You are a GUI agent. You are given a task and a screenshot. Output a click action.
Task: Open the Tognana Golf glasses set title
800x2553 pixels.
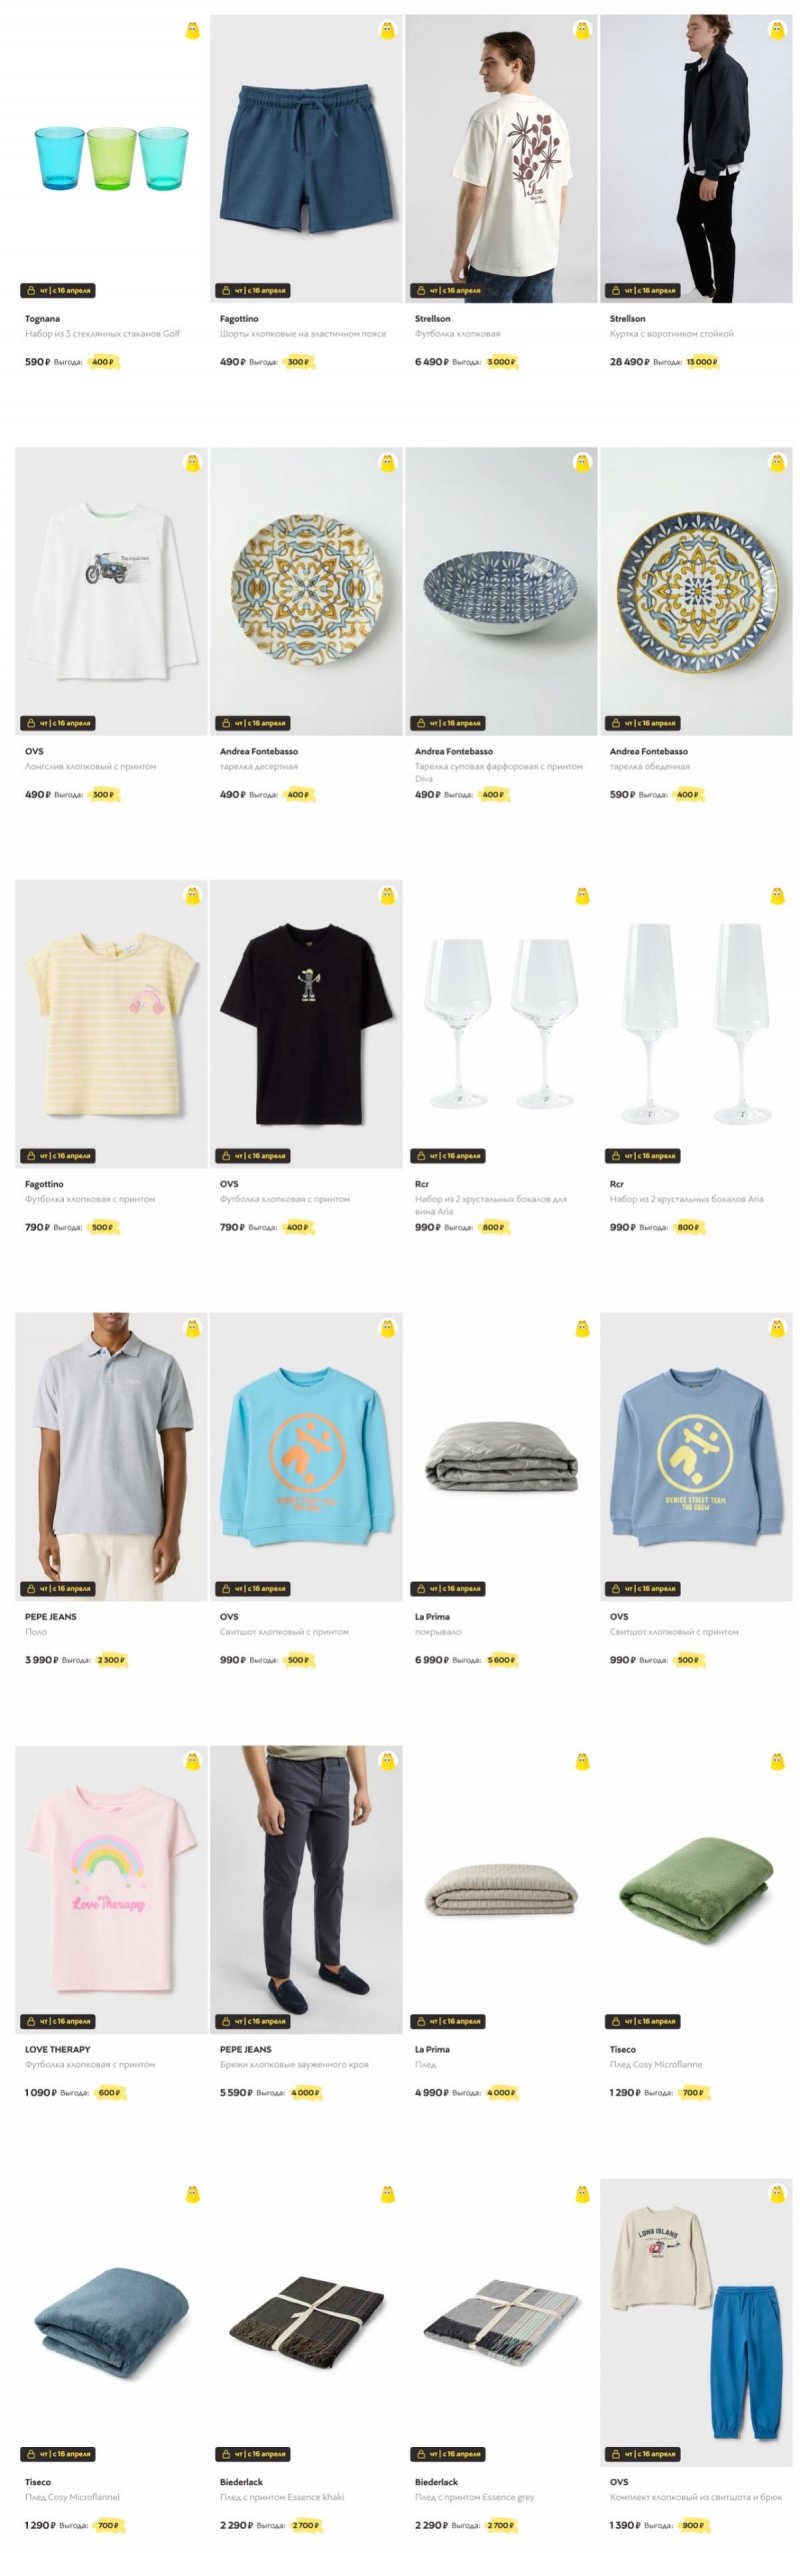[102, 334]
